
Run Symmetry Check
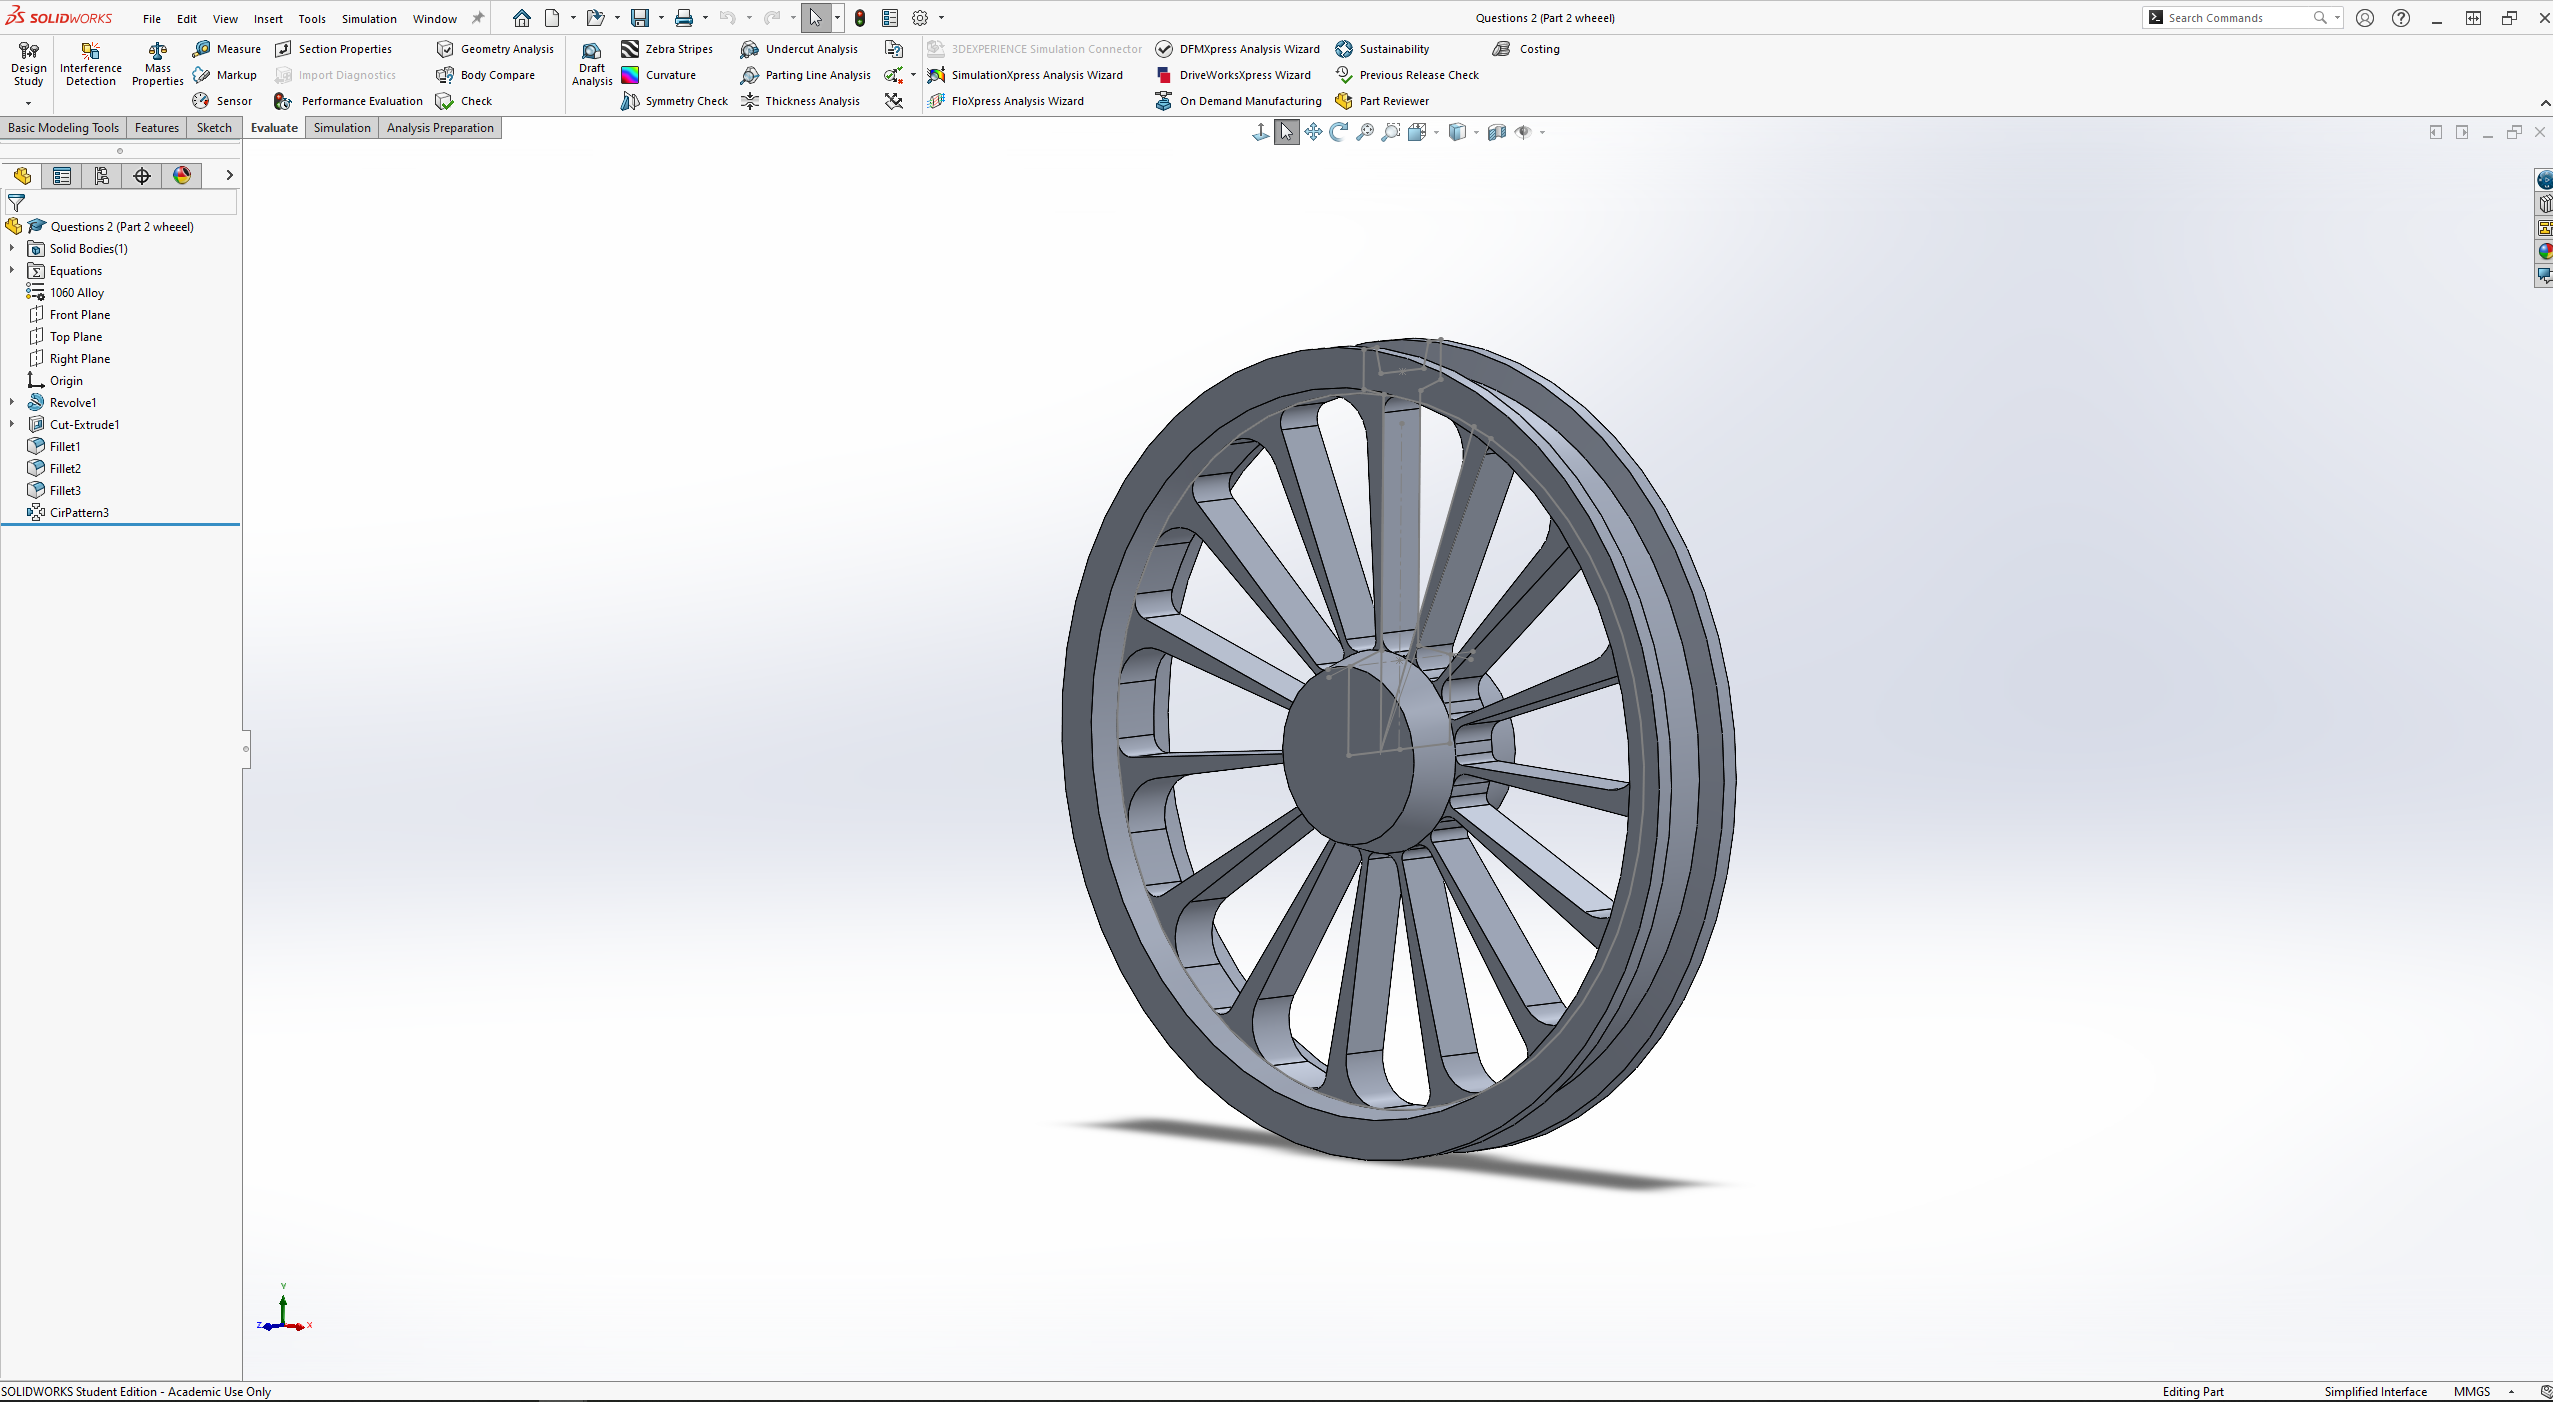point(674,101)
